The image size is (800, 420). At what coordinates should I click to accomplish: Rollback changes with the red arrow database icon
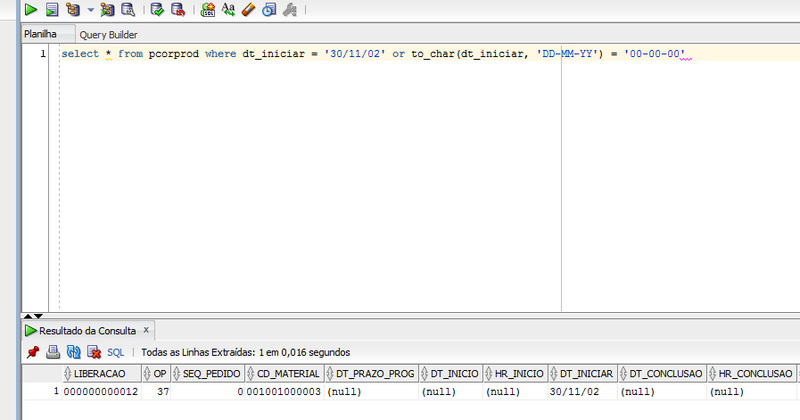(x=178, y=10)
